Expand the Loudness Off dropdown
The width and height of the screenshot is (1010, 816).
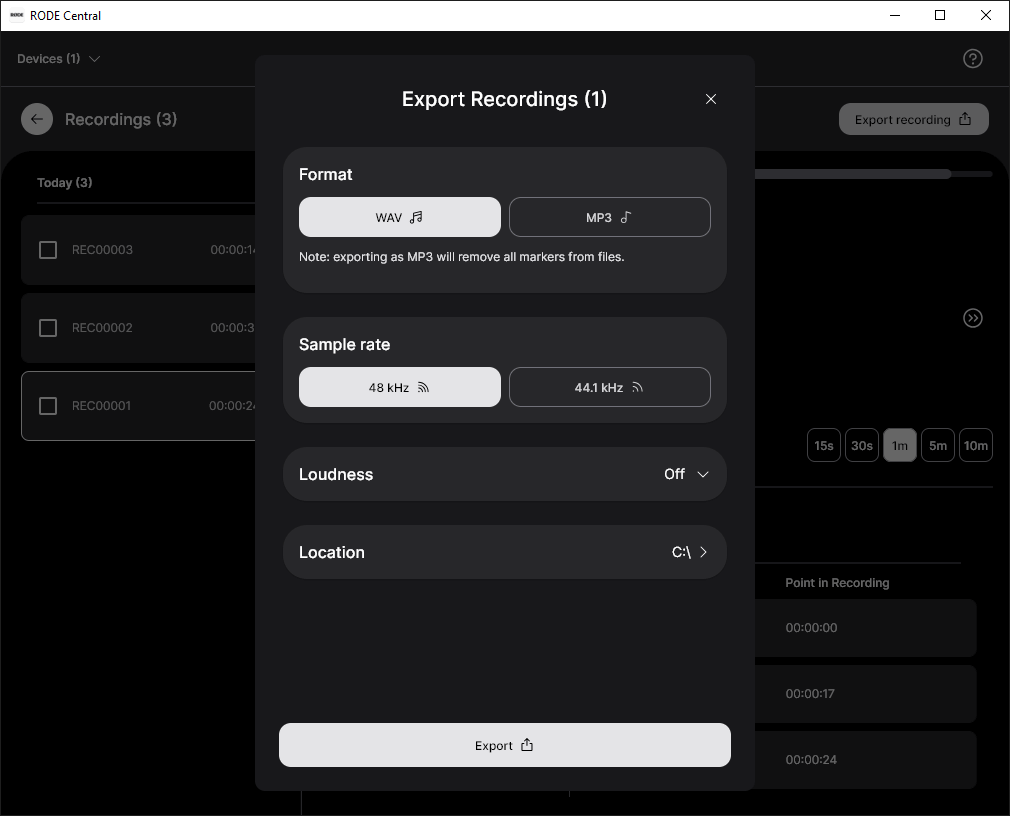686,474
